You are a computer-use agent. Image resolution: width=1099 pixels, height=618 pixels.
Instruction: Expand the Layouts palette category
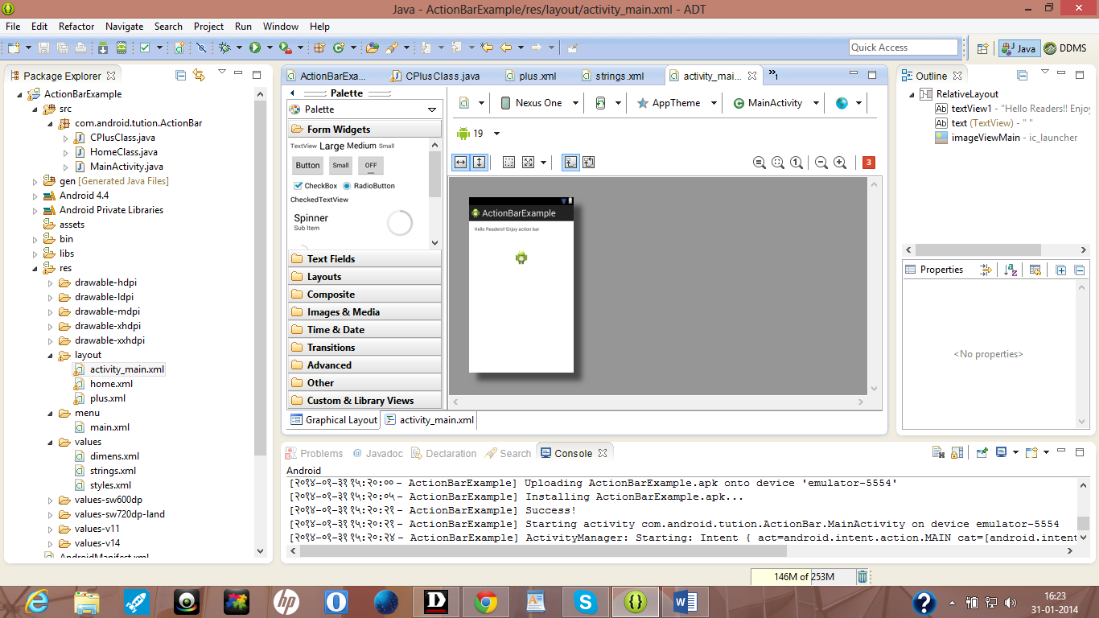364,277
